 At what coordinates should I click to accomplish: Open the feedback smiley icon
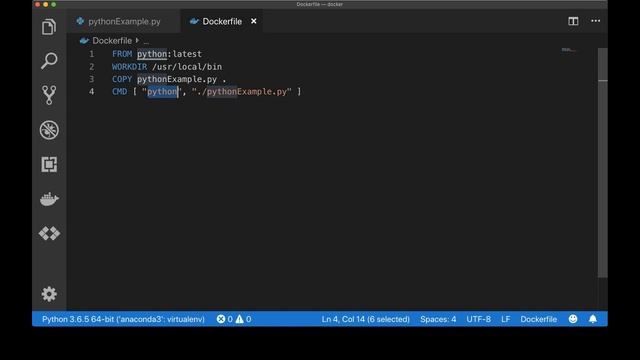(x=573, y=319)
